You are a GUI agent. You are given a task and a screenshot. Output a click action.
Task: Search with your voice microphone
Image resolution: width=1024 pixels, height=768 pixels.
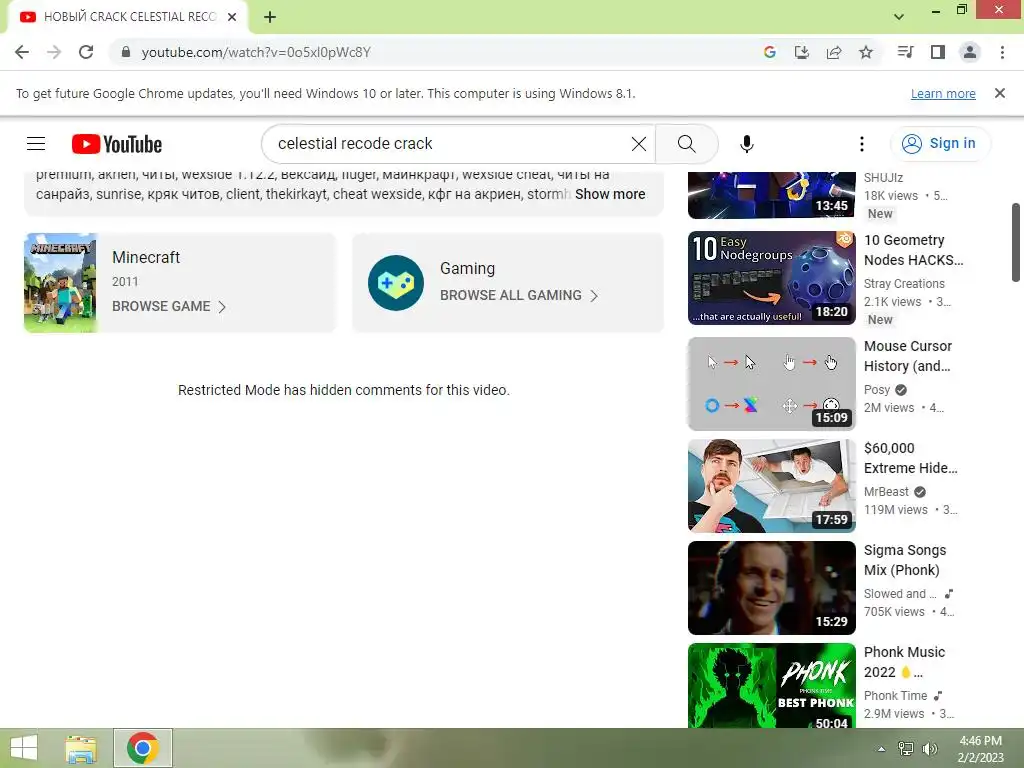click(746, 144)
